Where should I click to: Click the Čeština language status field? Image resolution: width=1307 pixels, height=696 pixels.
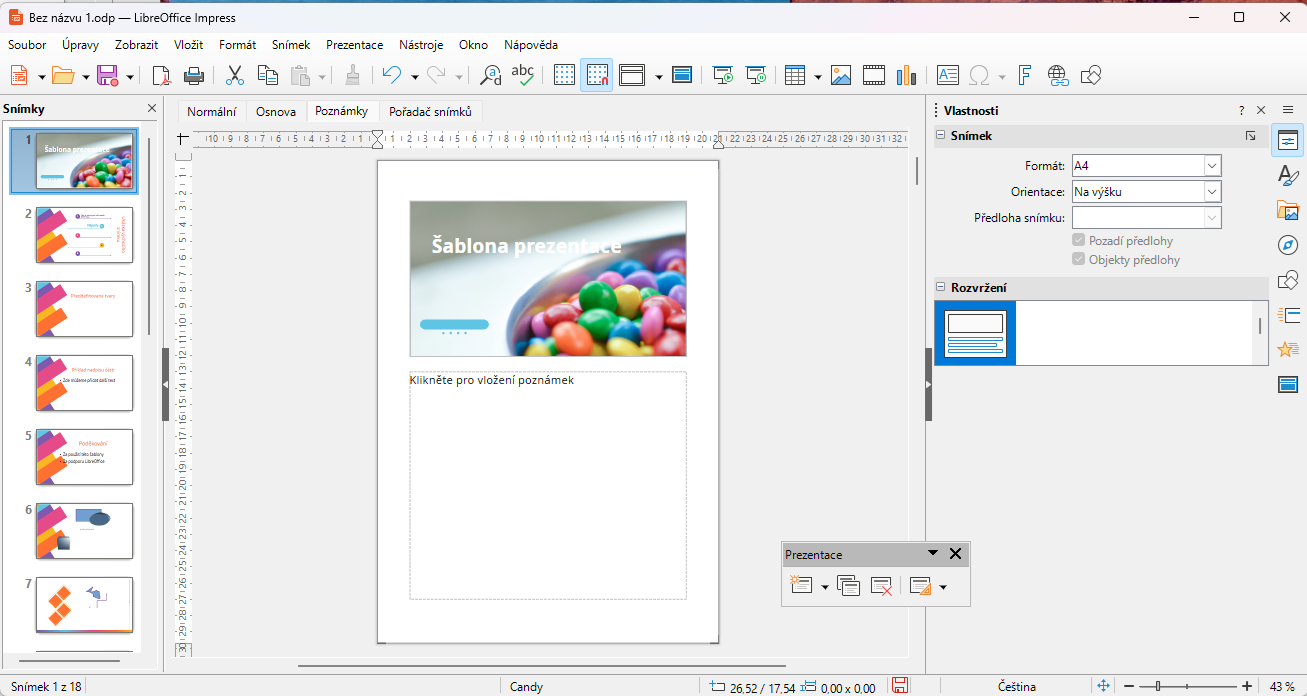click(x=1017, y=687)
